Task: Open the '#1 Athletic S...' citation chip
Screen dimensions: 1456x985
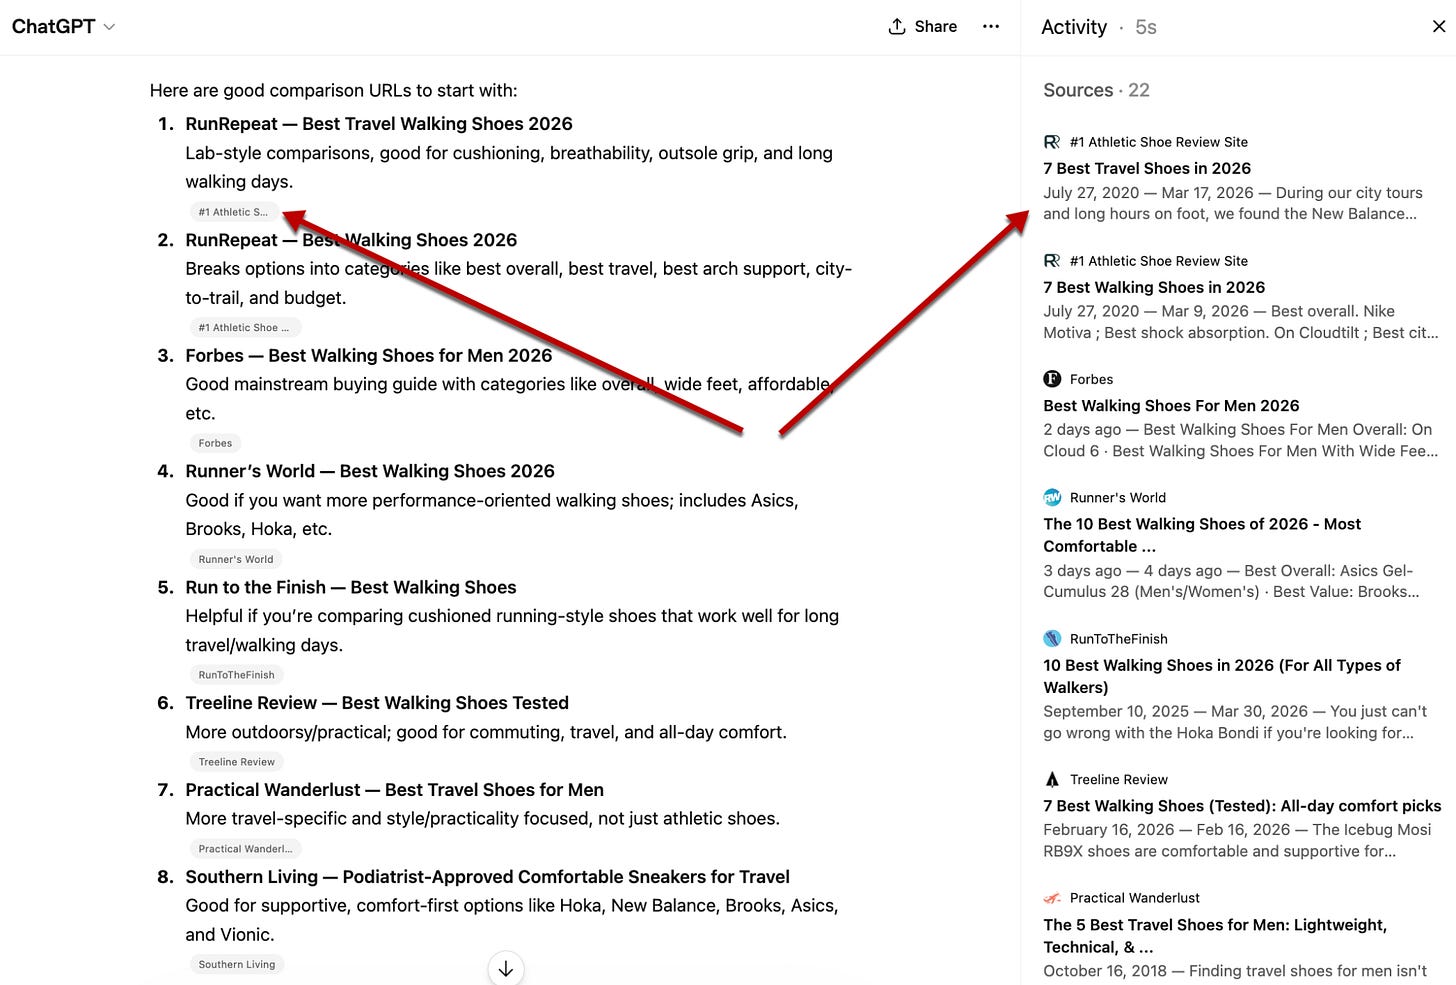Action: pos(233,212)
